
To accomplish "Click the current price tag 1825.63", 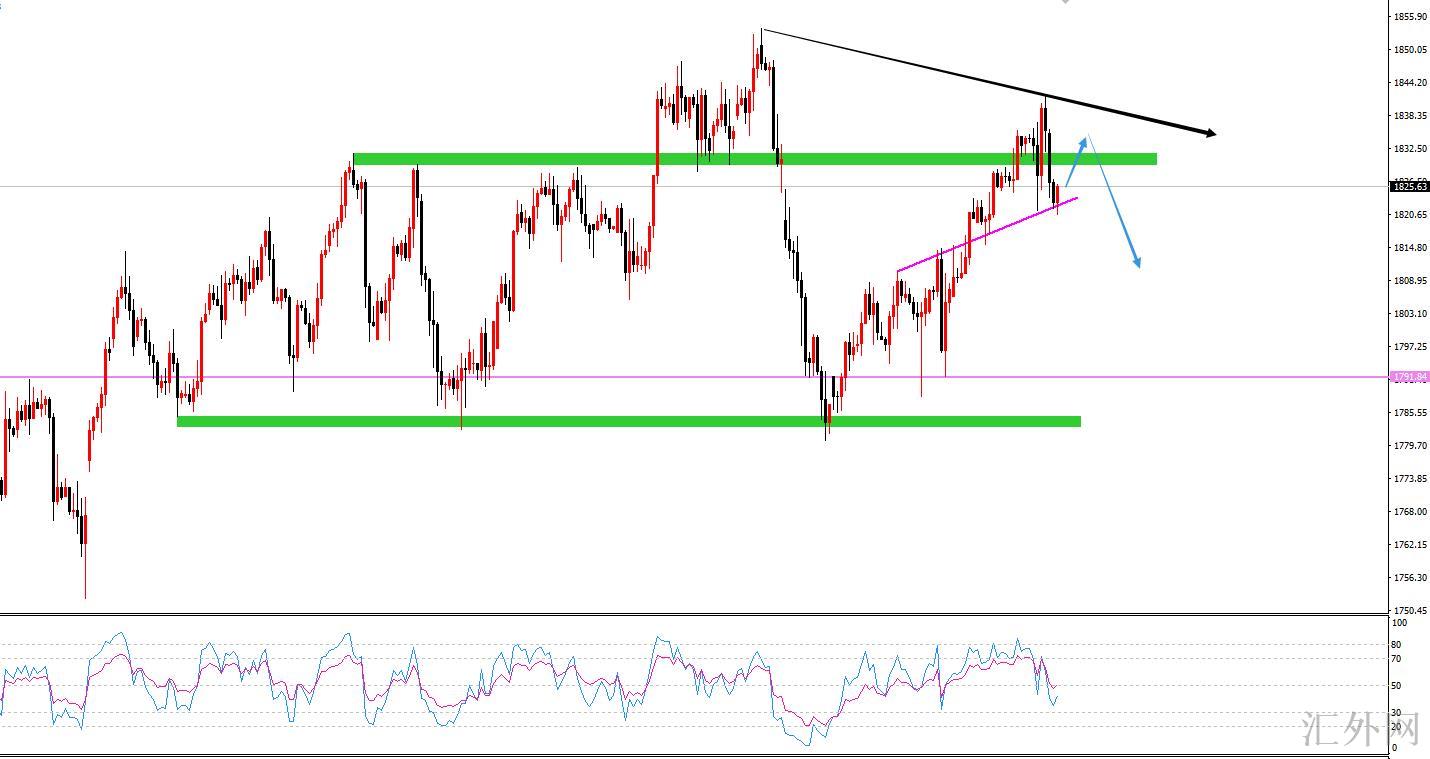I will click(1409, 186).
